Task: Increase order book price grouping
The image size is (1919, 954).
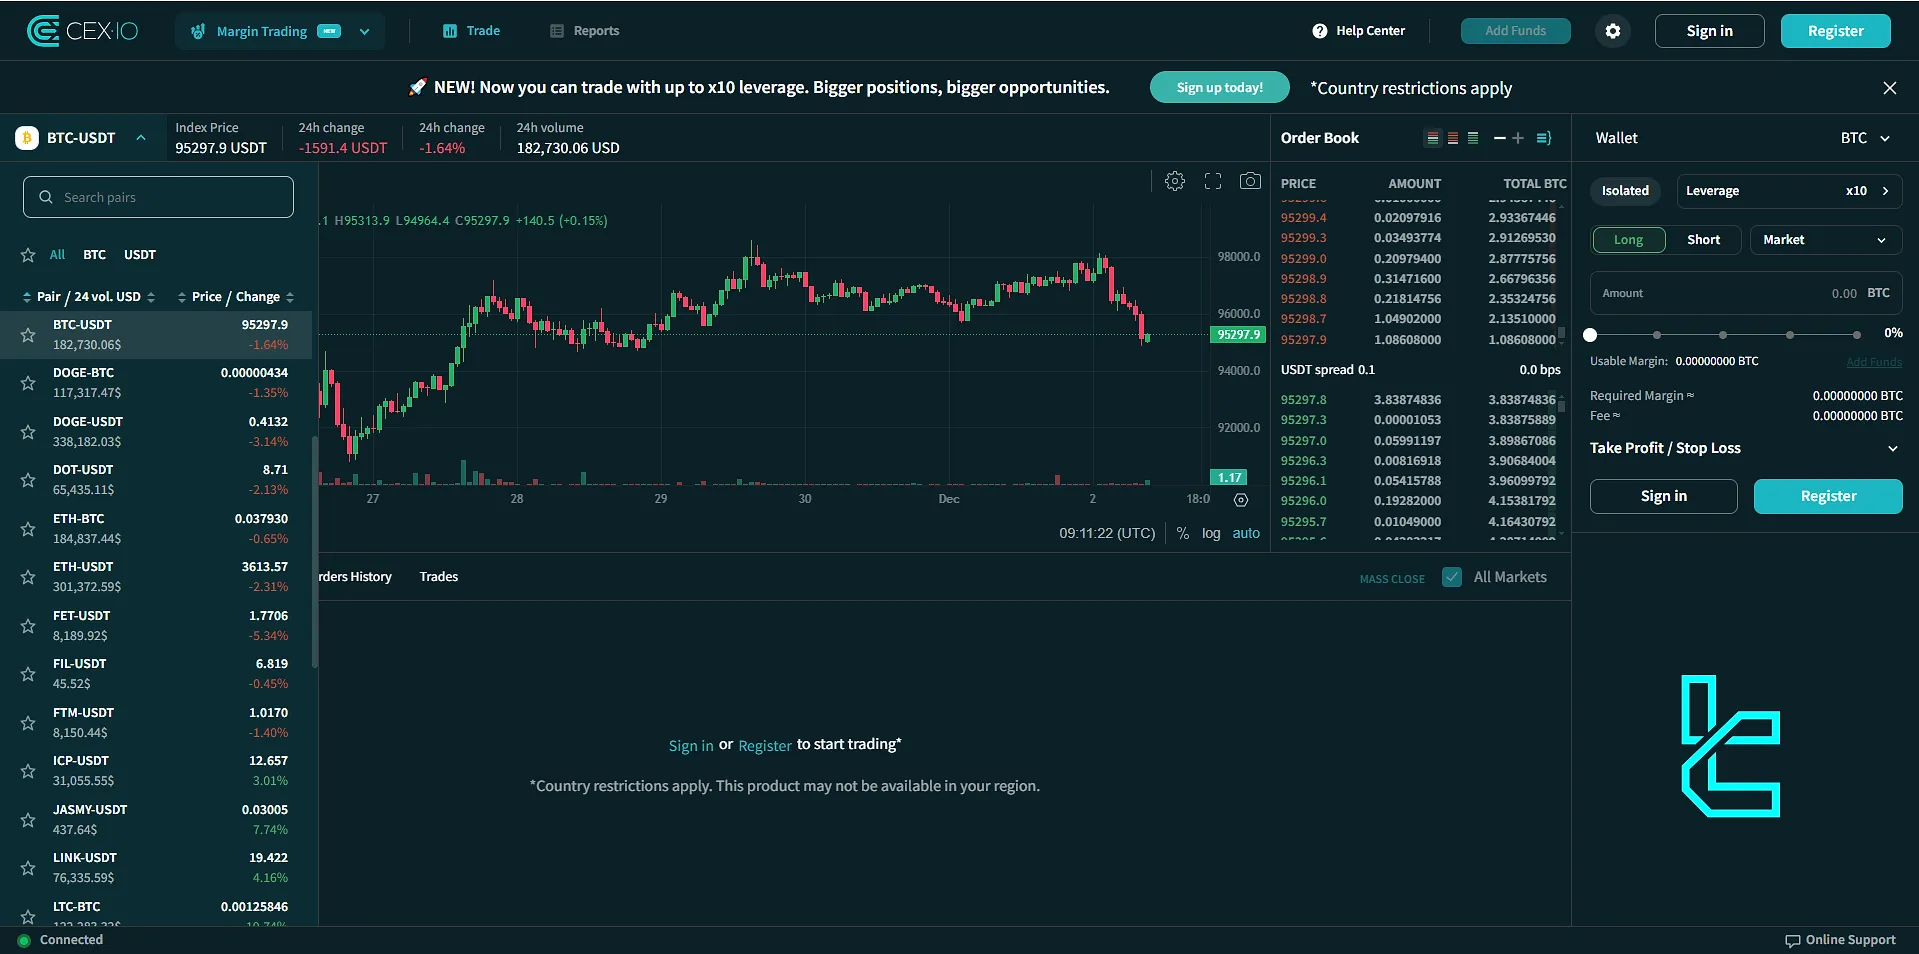Action: (1518, 138)
